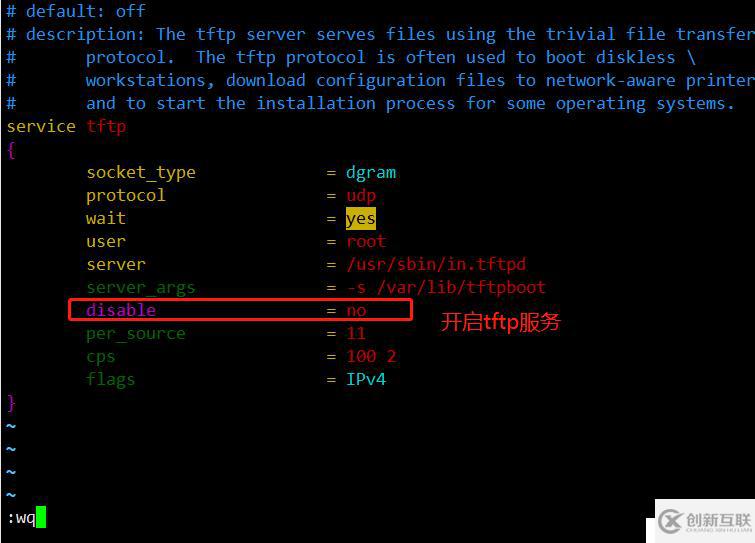Click the '100 2' cps value
The width and height of the screenshot is (755, 543).
[x=371, y=356]
